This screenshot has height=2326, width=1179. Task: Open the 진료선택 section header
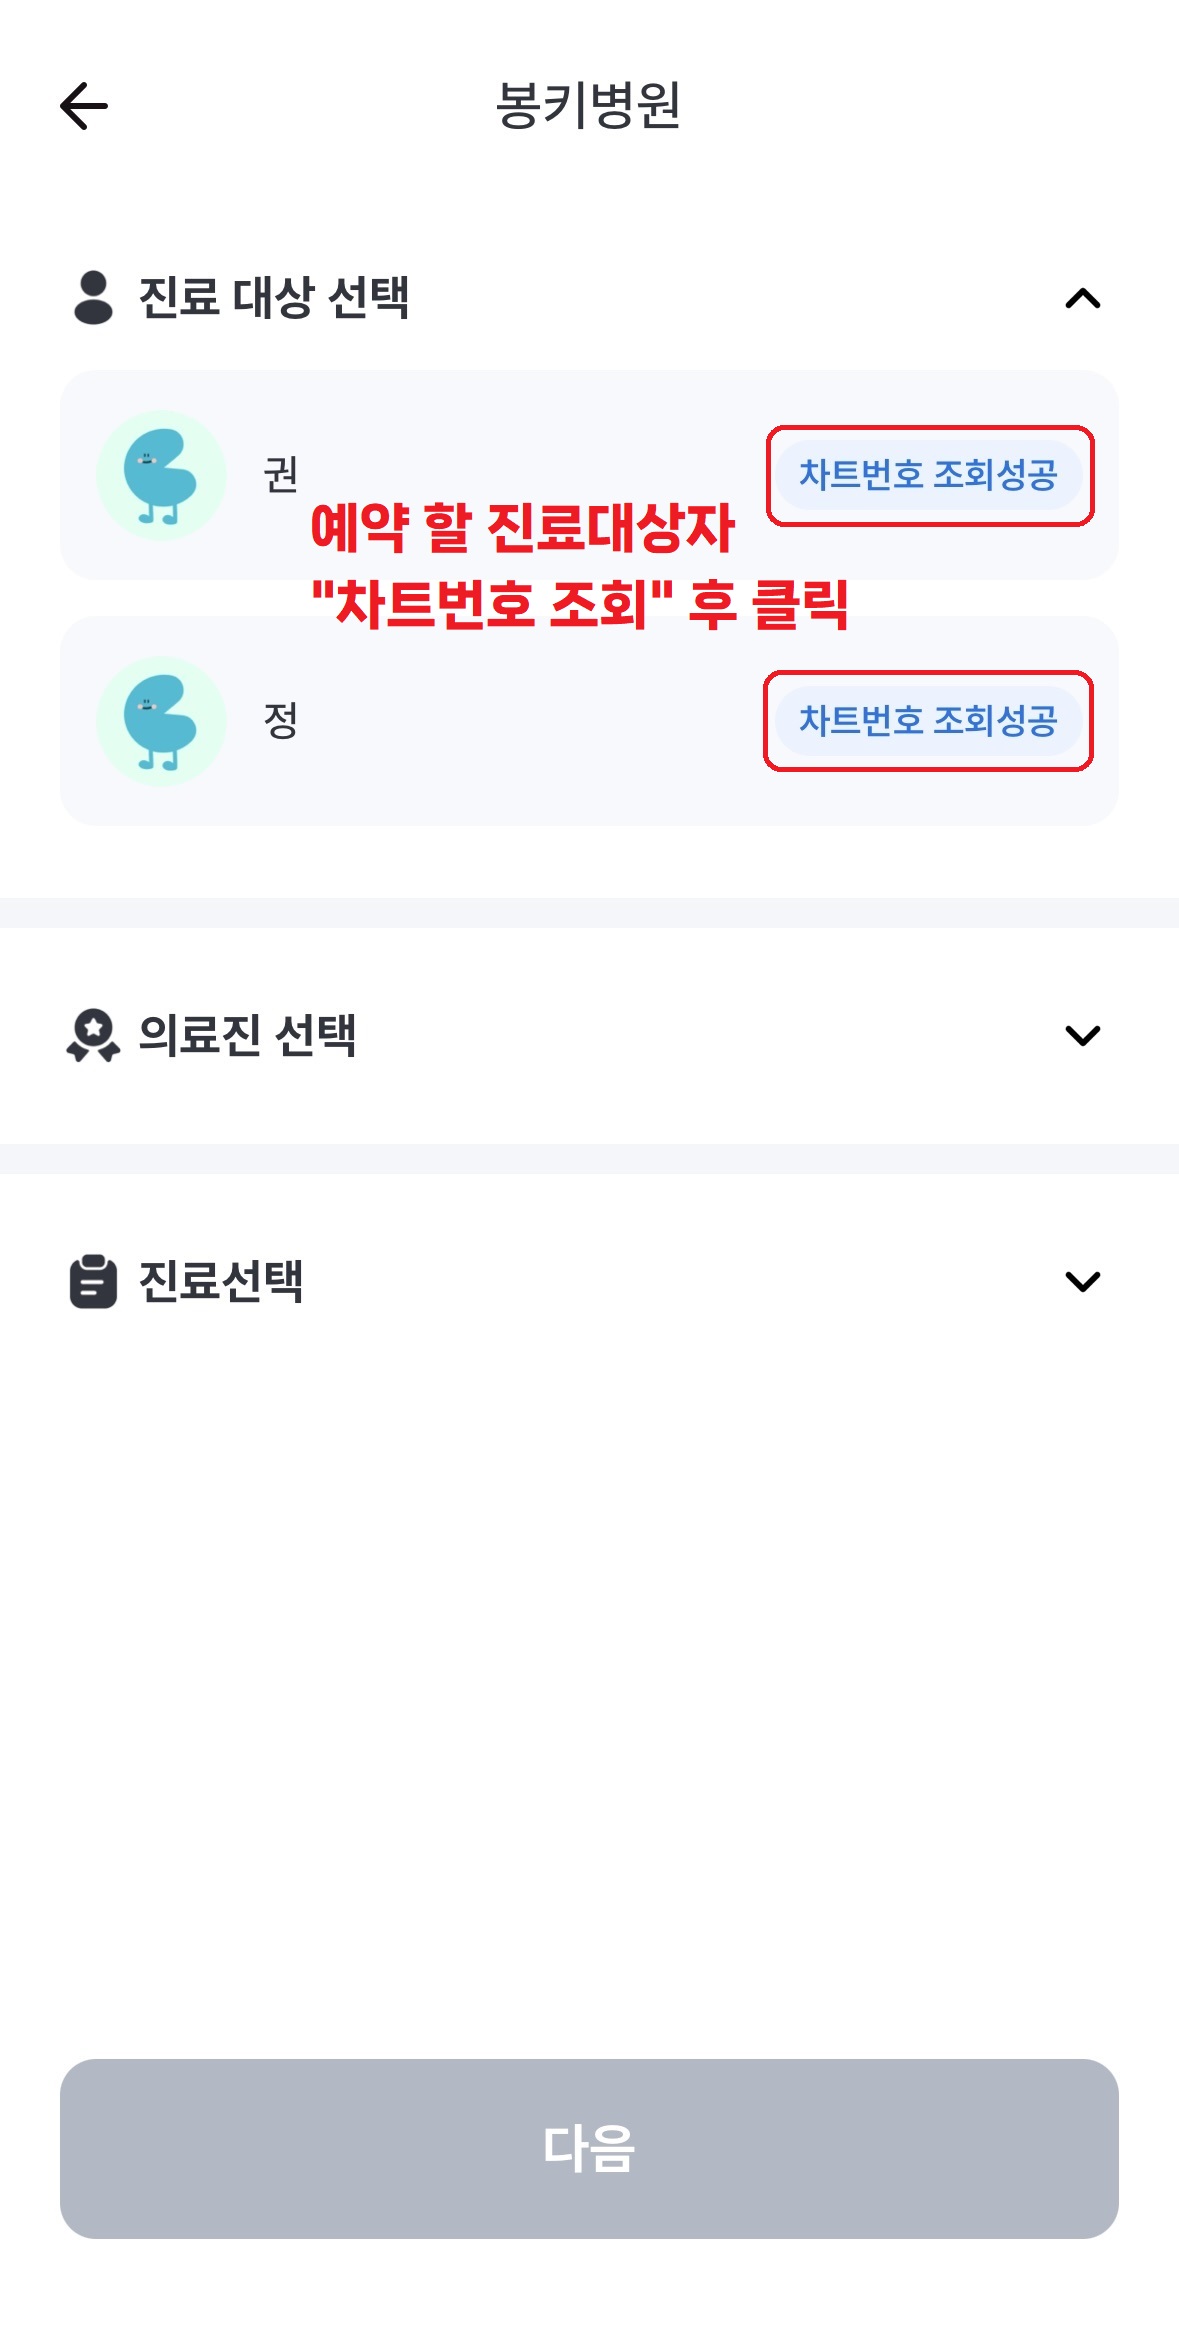[221, 1281]
